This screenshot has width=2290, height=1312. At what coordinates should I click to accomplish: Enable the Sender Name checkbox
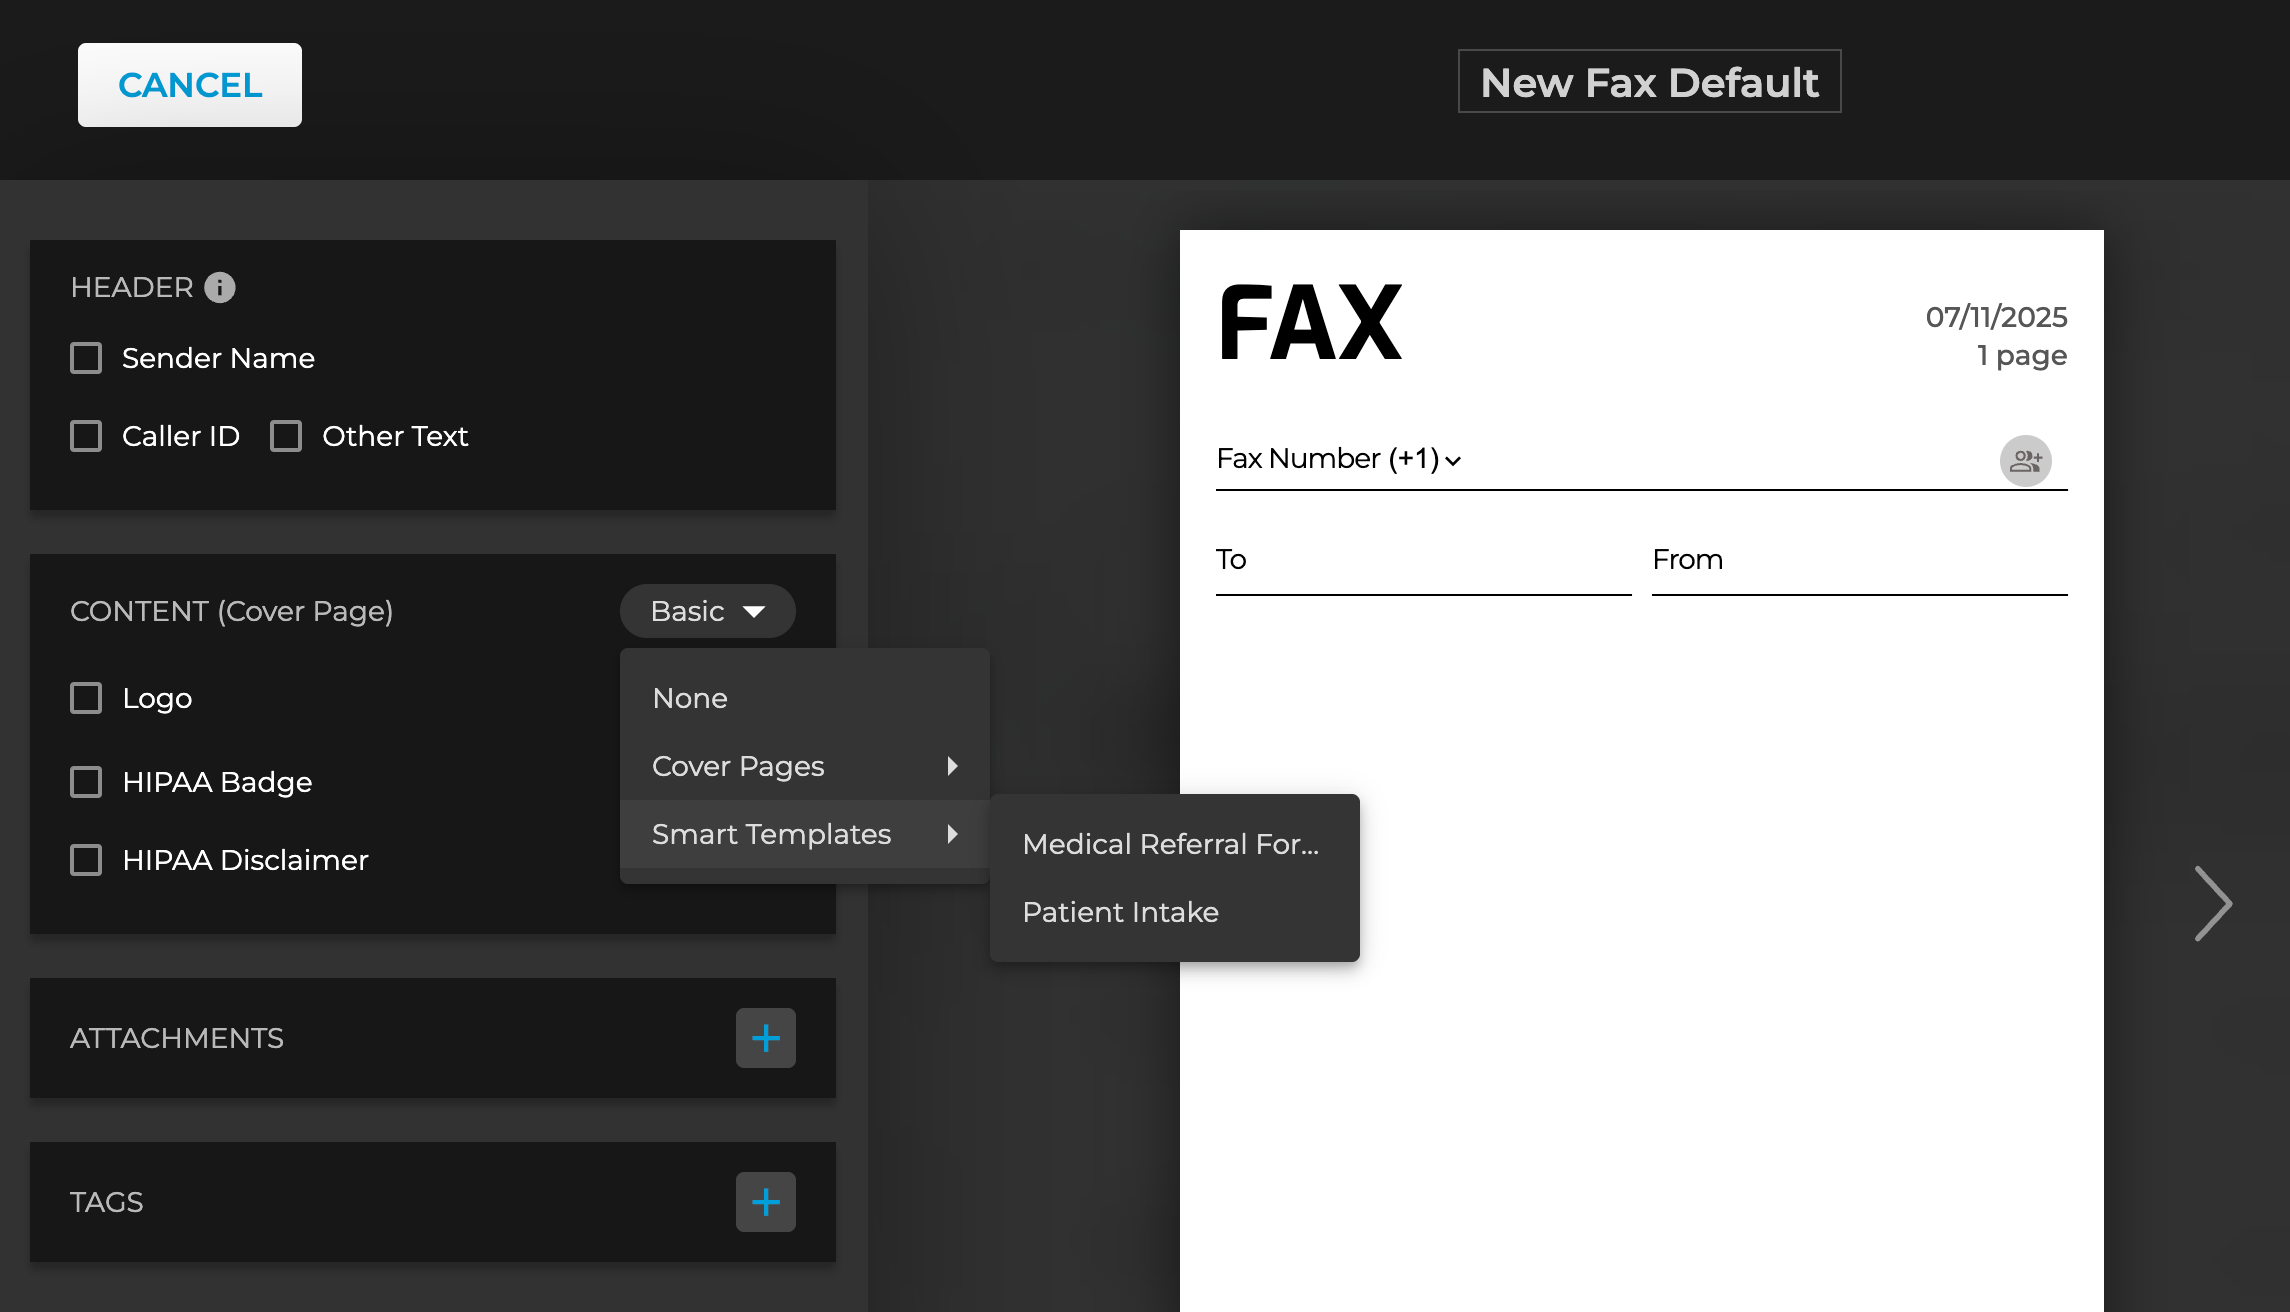(x=86, y=358)
